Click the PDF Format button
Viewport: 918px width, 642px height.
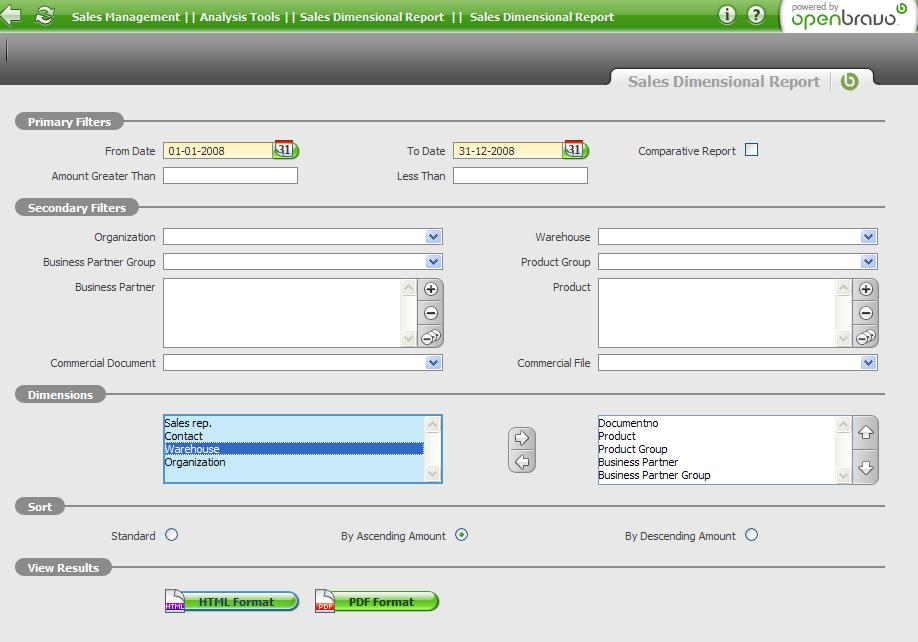pos(377,602)
